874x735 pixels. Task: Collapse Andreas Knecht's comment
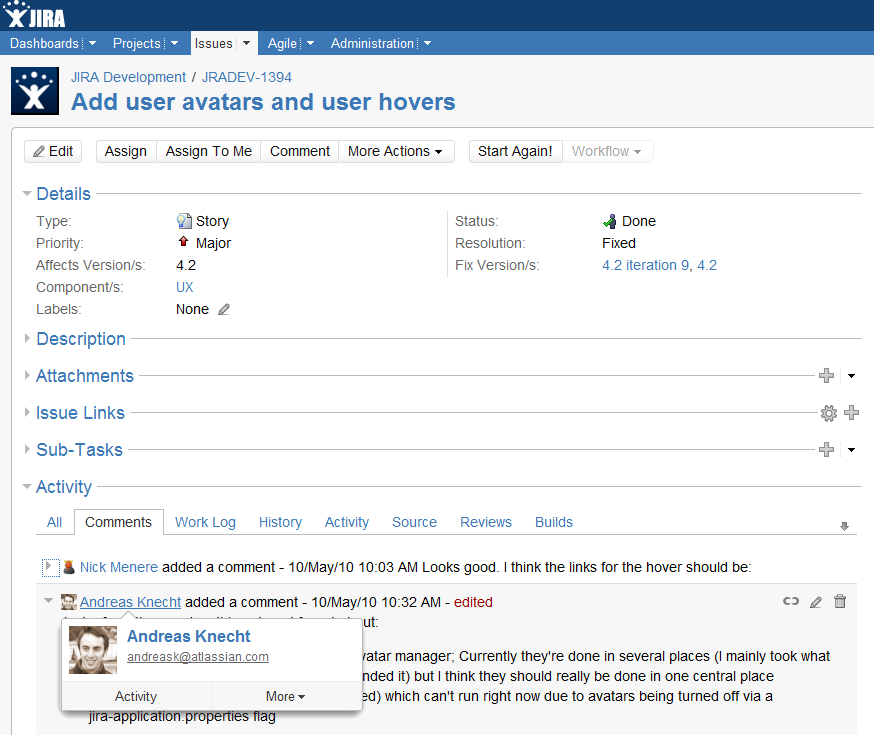[48, 601]
